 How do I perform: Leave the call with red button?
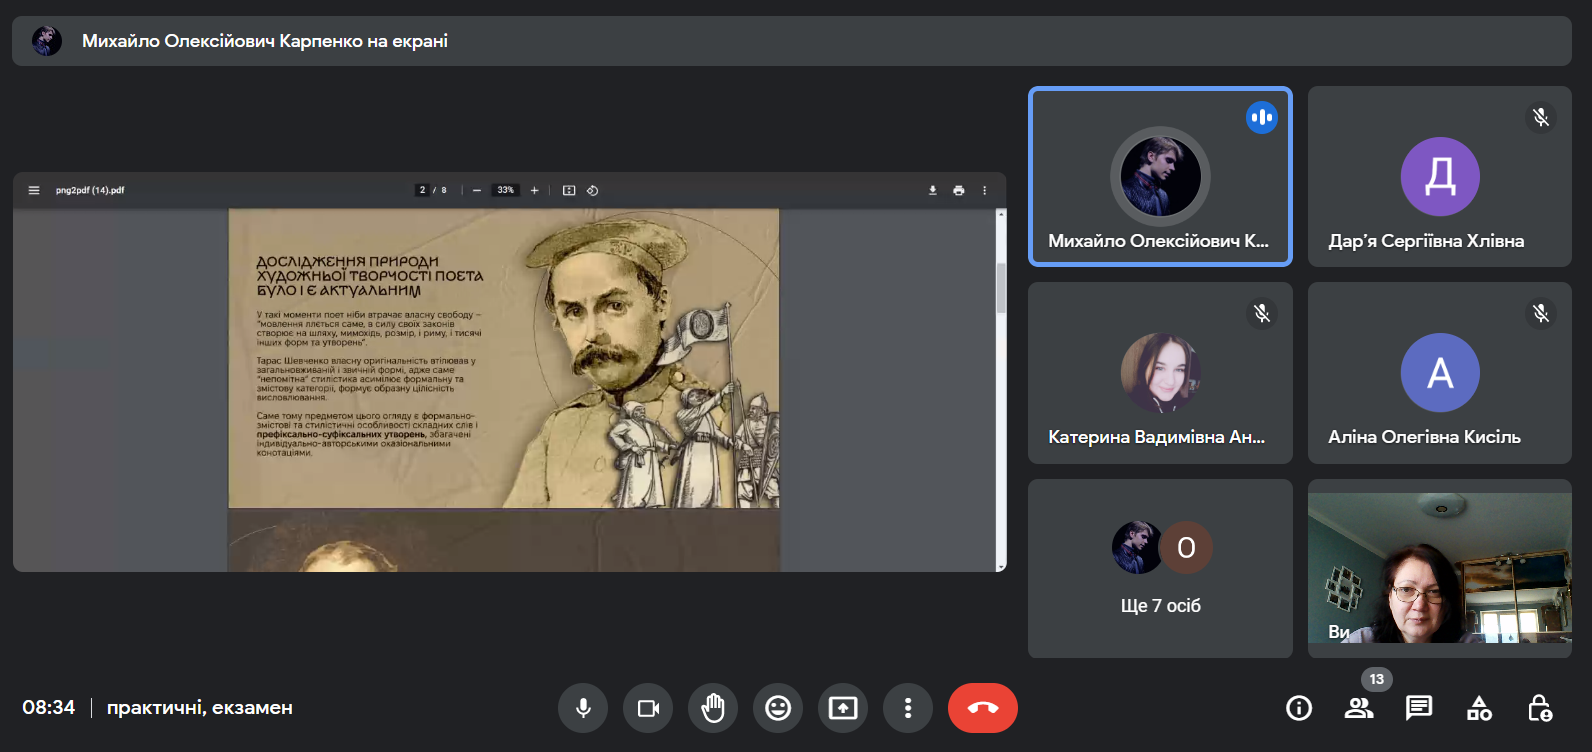(x=982, y=708)
